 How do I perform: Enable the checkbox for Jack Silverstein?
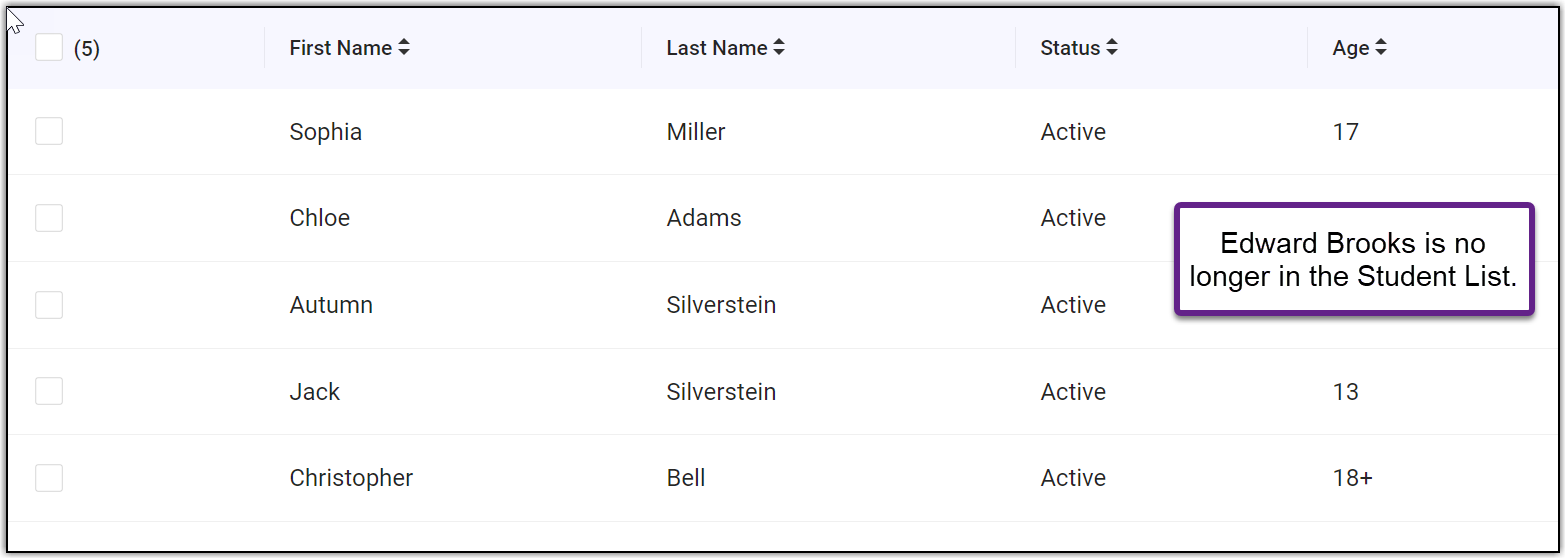click(49, 391)
